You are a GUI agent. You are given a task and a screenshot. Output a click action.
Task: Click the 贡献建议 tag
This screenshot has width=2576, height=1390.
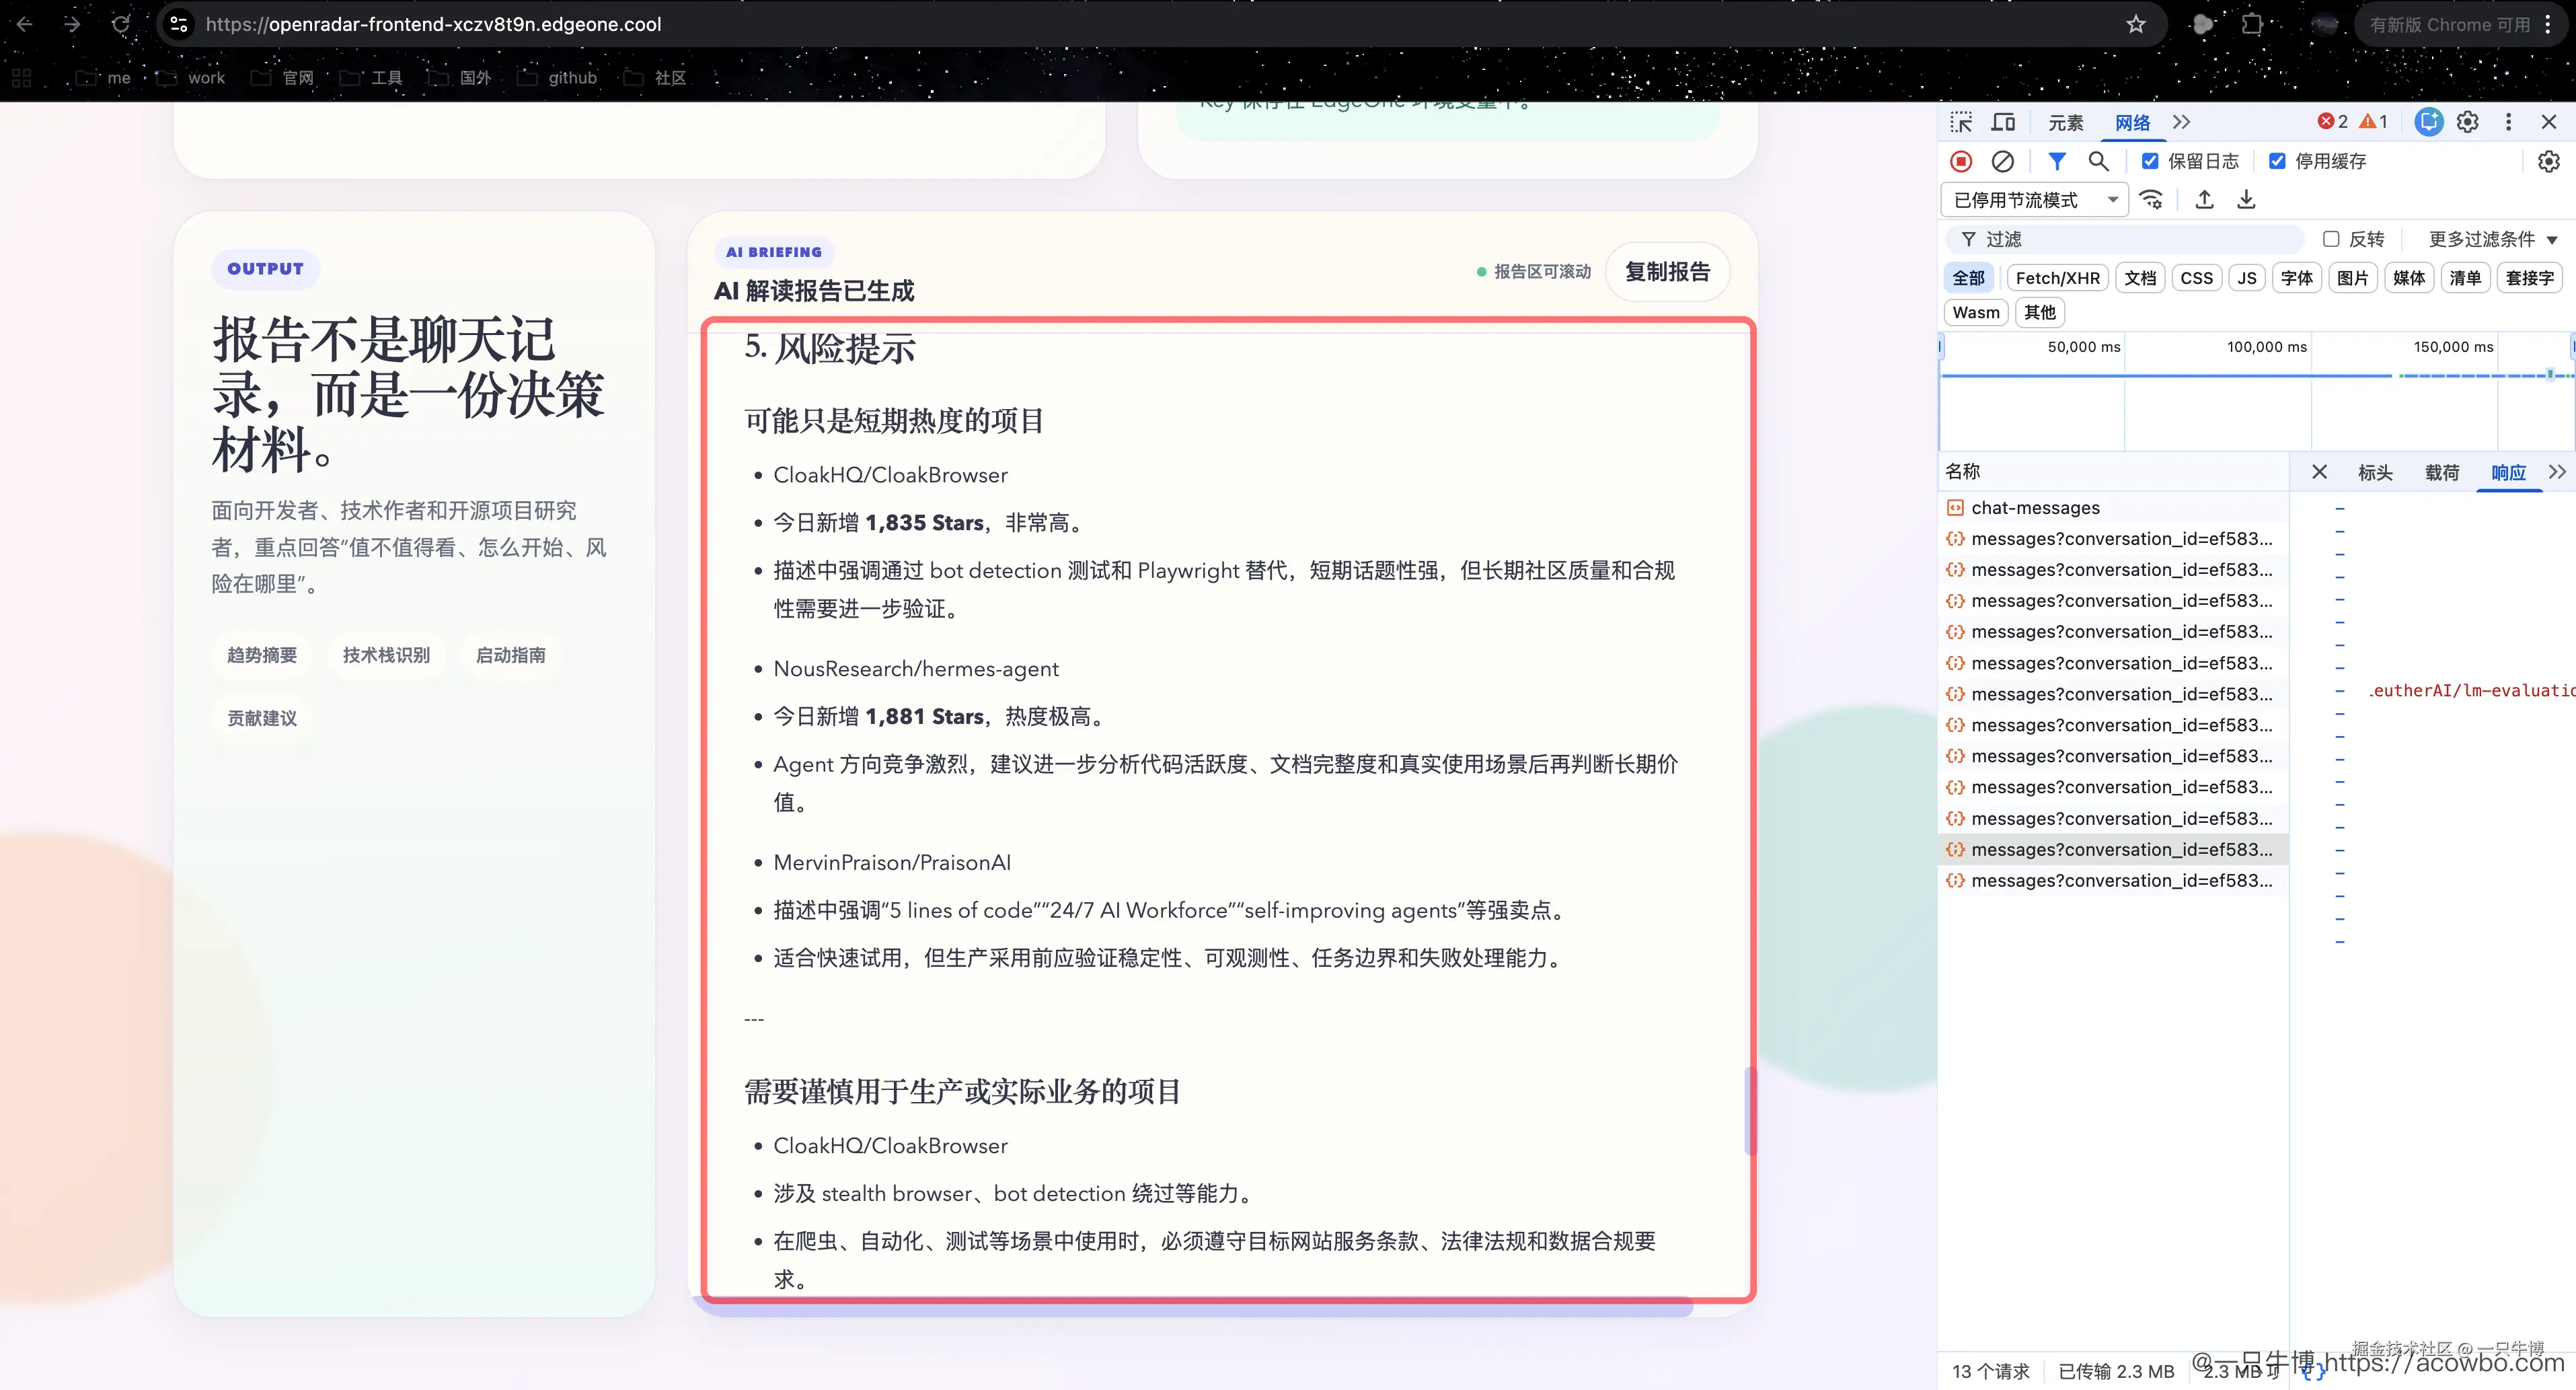(262, 718)
